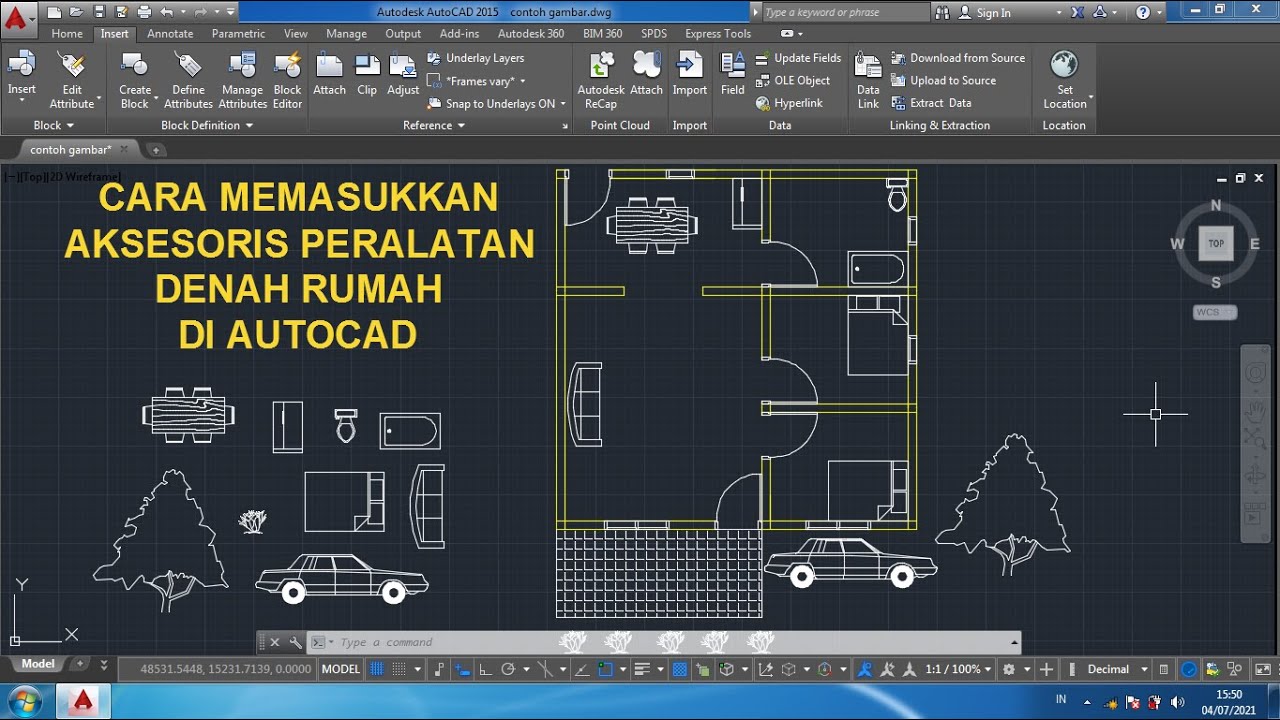The height and width of the screenshot is (720, 1280).
Task: Expand the Block panel dropdown
Action: pyautogui.click(x=54, y=125)
